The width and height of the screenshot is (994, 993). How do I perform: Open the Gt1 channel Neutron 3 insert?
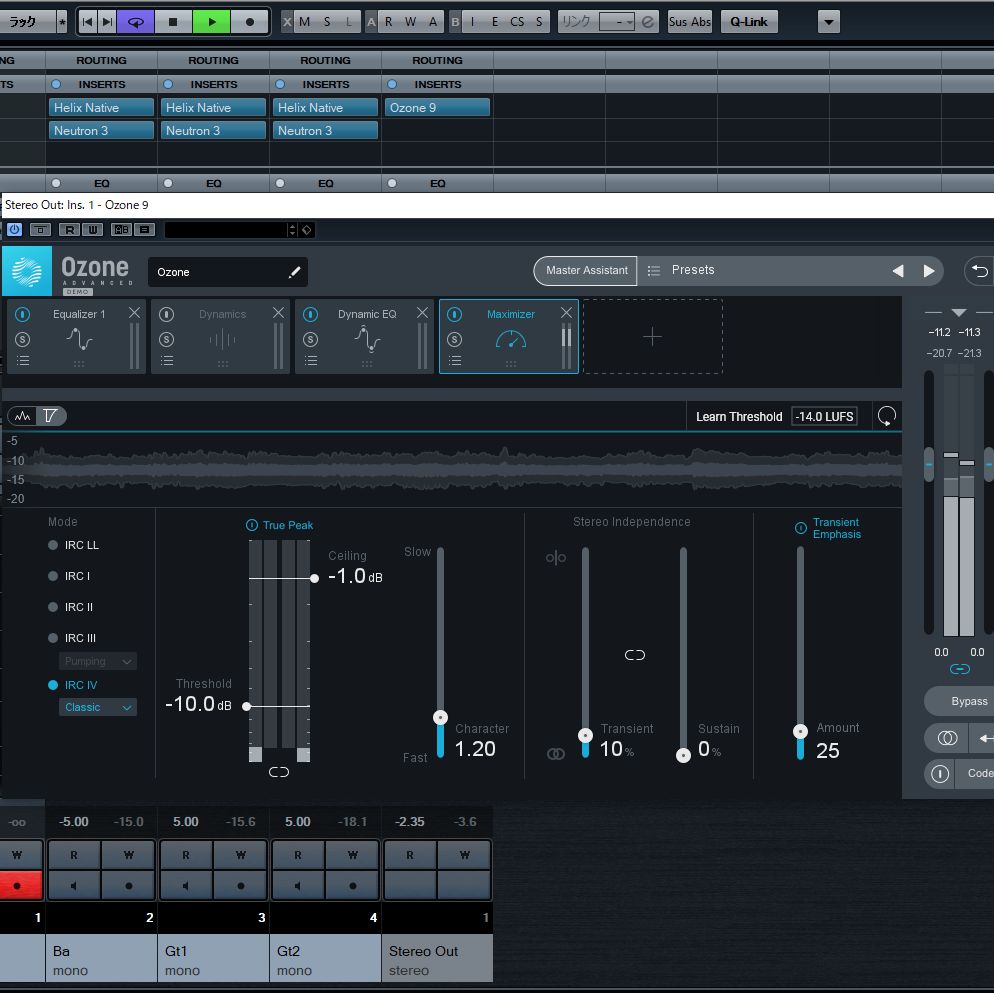coord(213,130)
